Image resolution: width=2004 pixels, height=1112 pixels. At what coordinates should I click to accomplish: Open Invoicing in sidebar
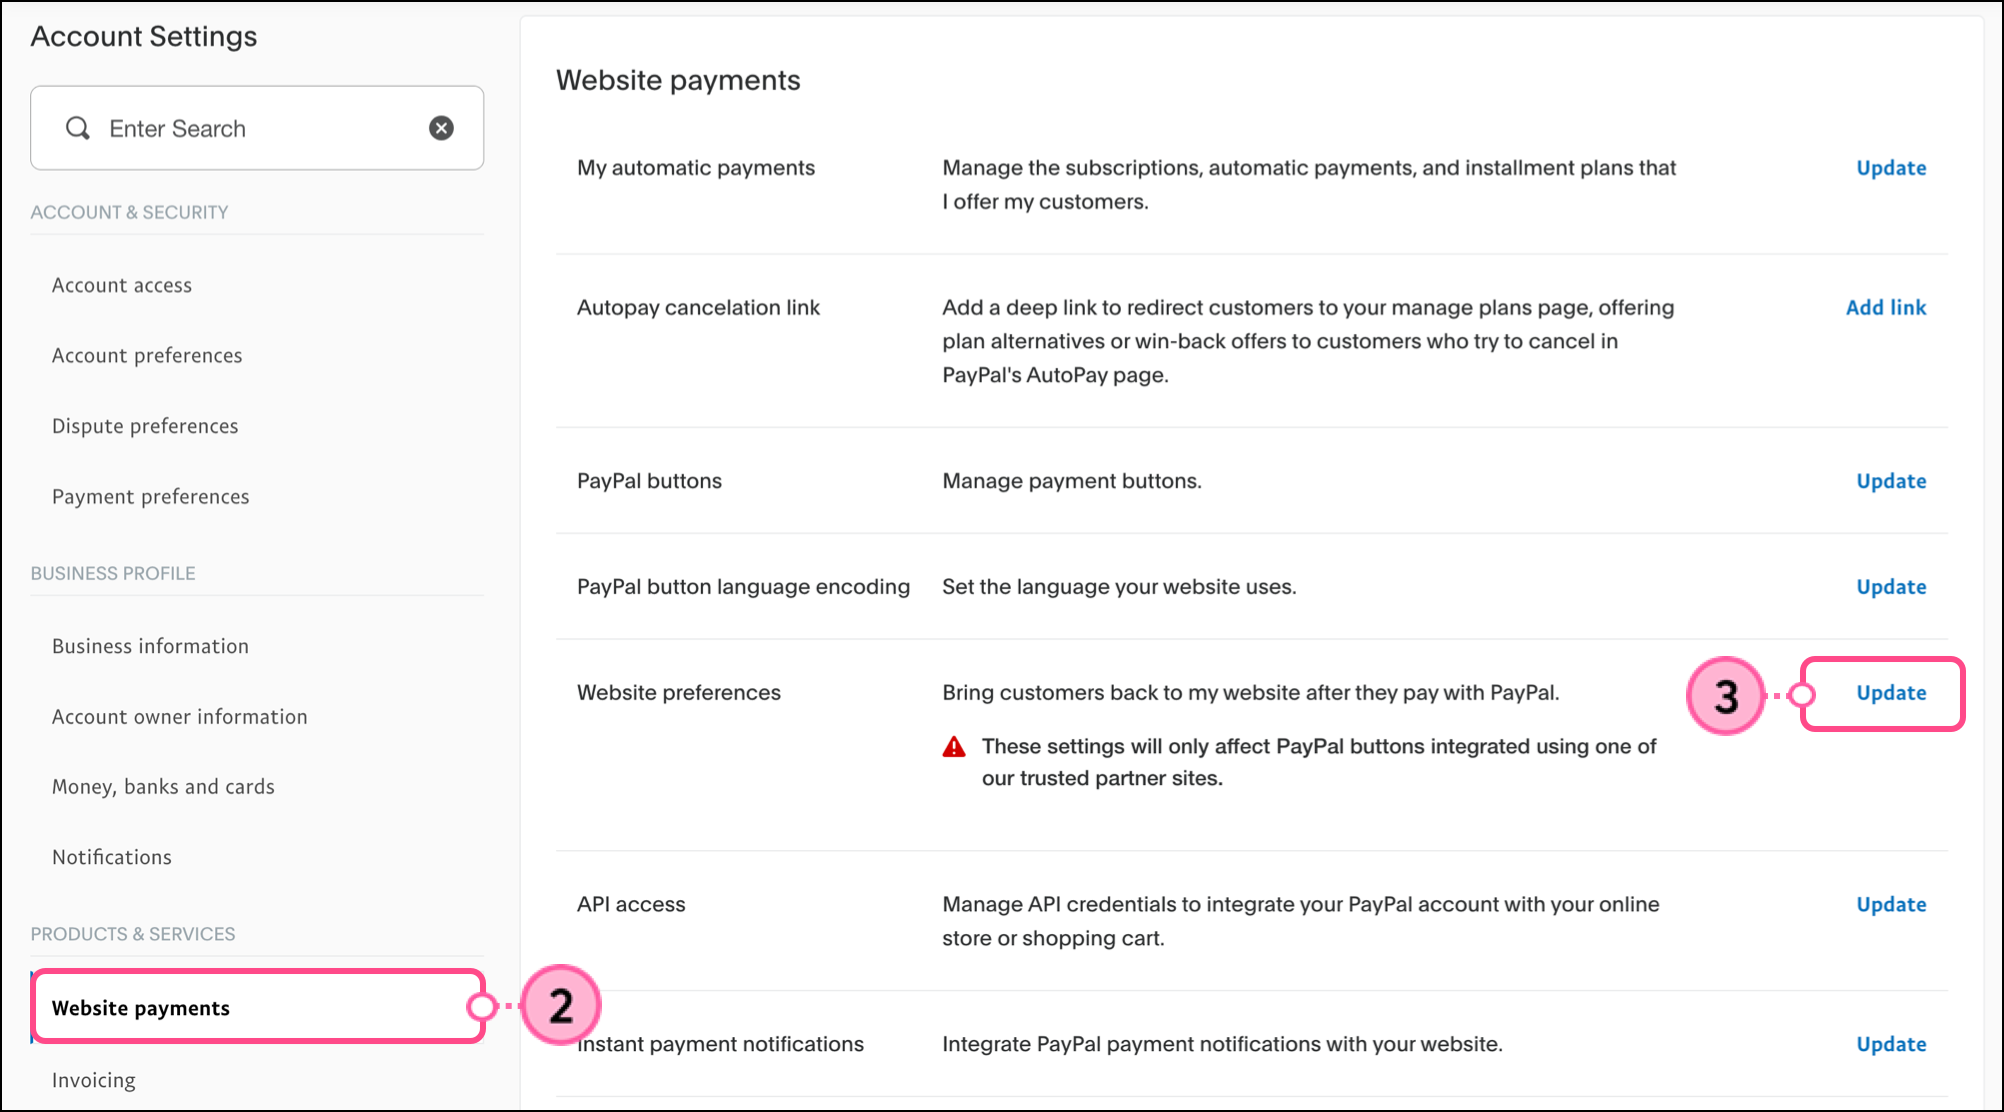pos(94,1080)
